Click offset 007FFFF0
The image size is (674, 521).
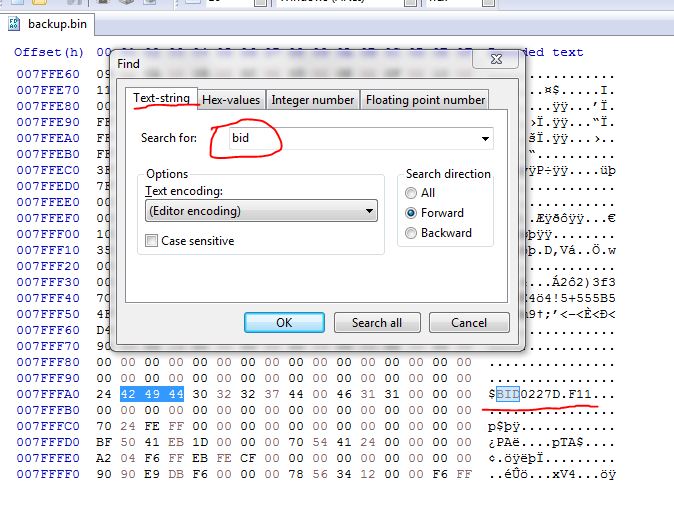48,474
